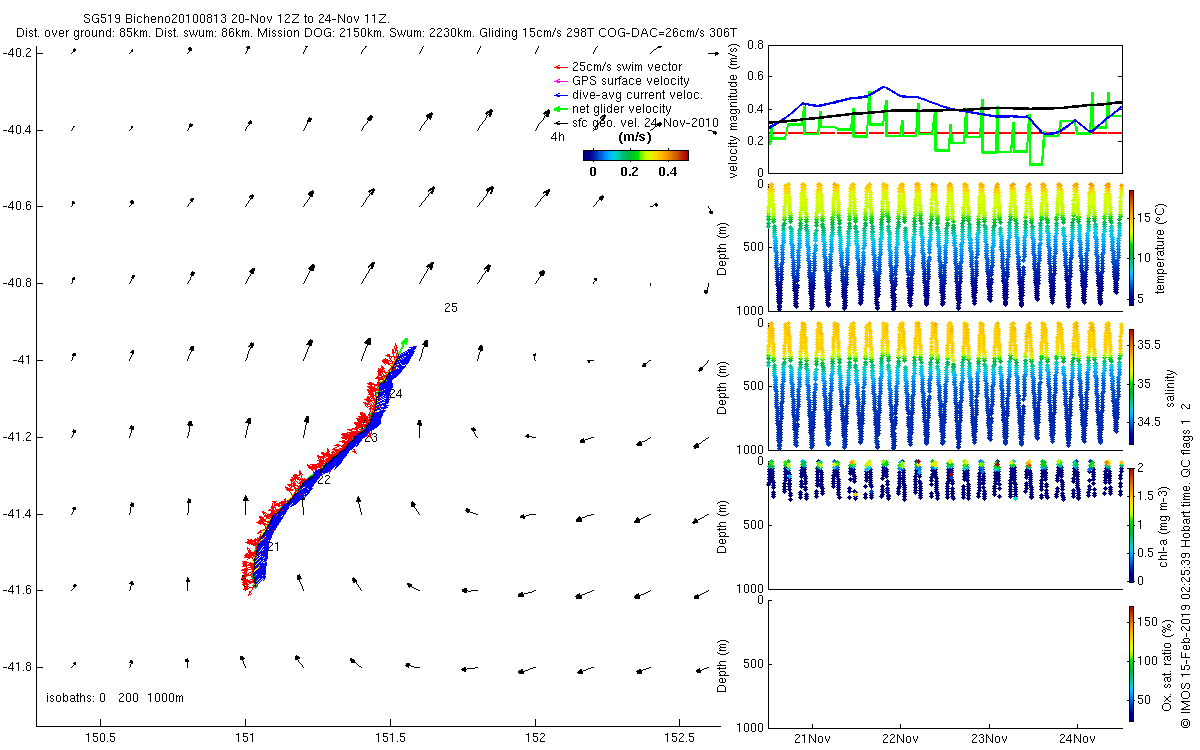Click the 'temperature (°C)' color bar label
Screen dimensions: 1200x750
(x=1162, y=247)
